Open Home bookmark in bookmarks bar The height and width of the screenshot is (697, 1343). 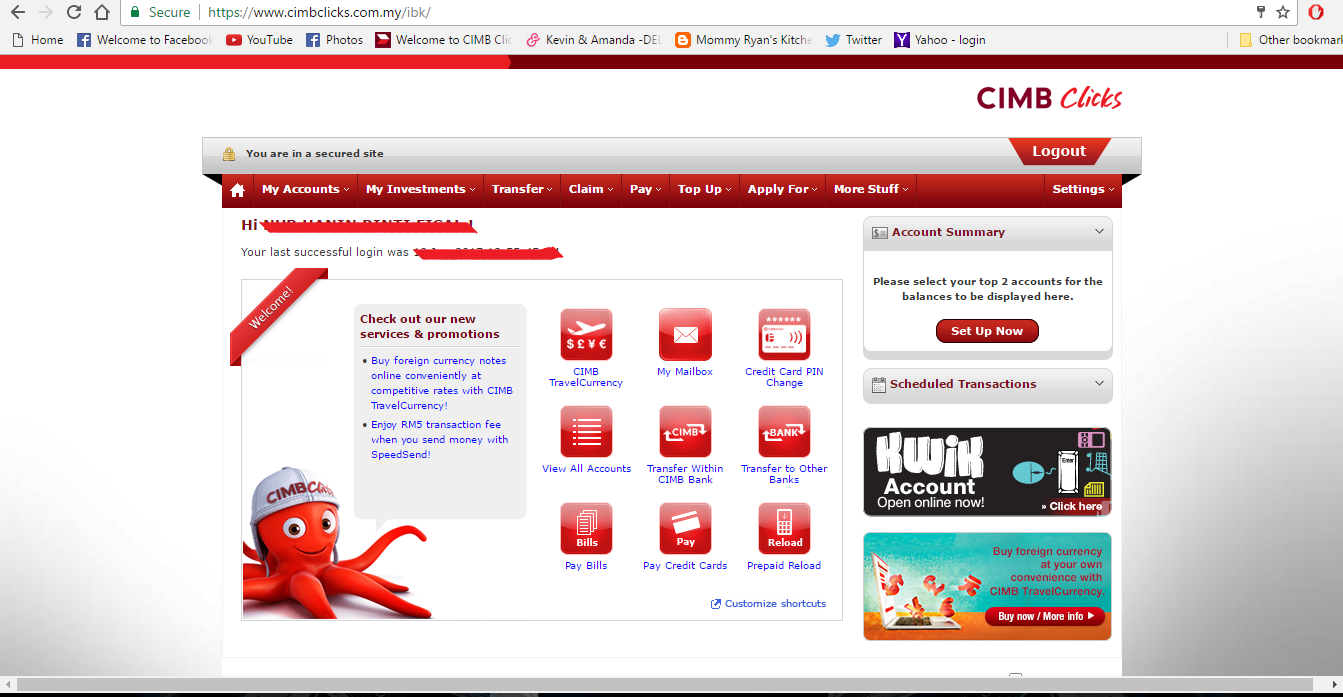point(37,40)
